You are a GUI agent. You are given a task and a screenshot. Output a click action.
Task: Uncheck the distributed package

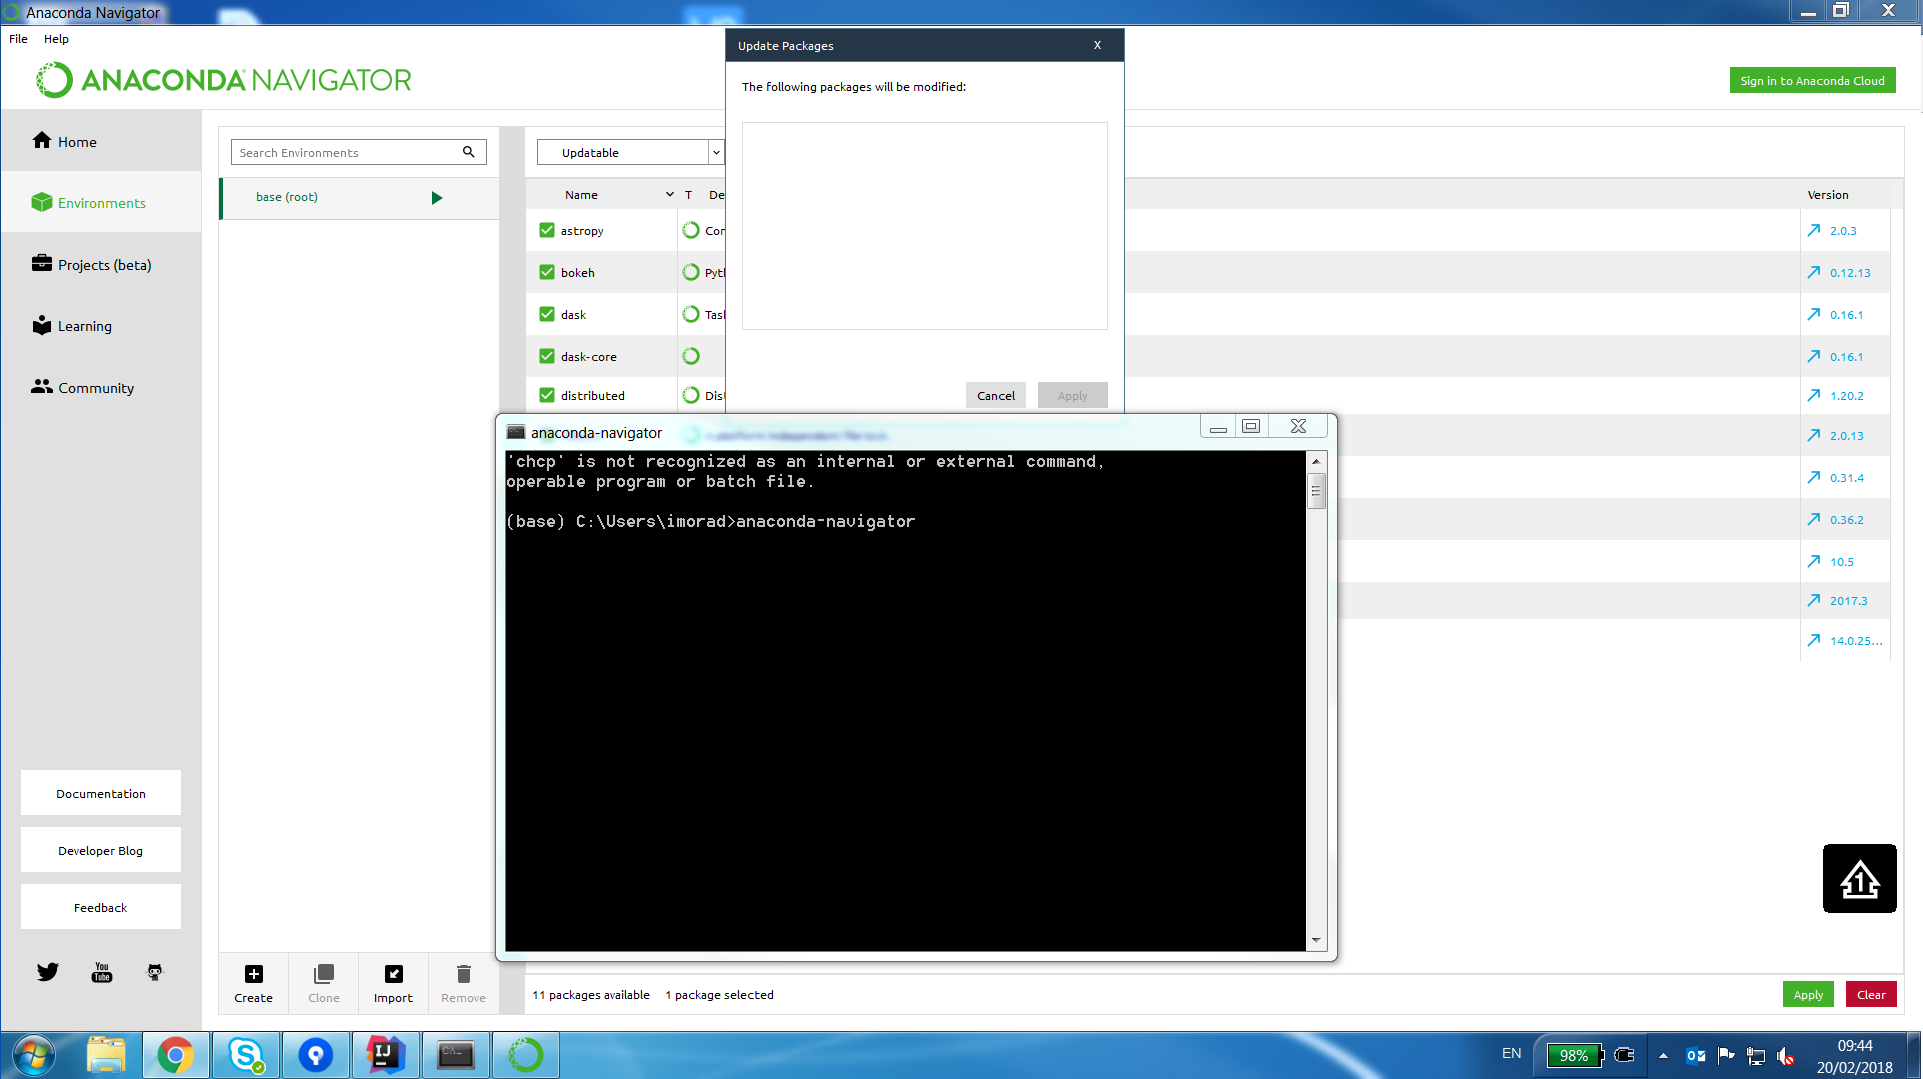(547, 395)
